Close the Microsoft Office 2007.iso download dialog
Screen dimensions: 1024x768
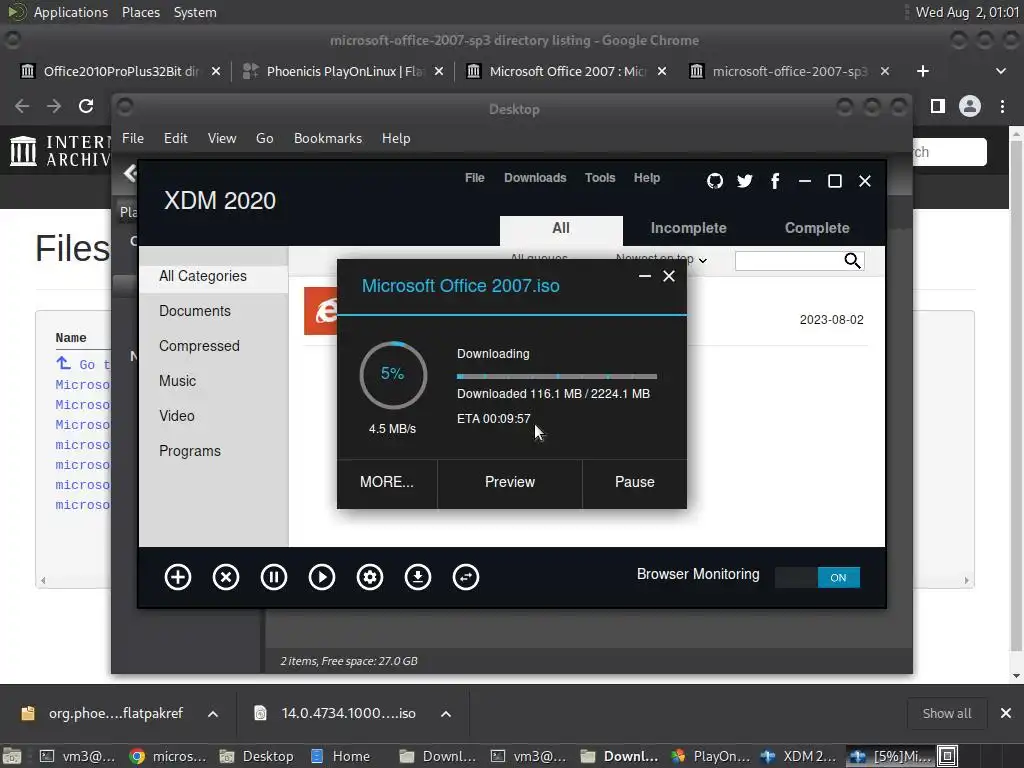pos(669,276)
